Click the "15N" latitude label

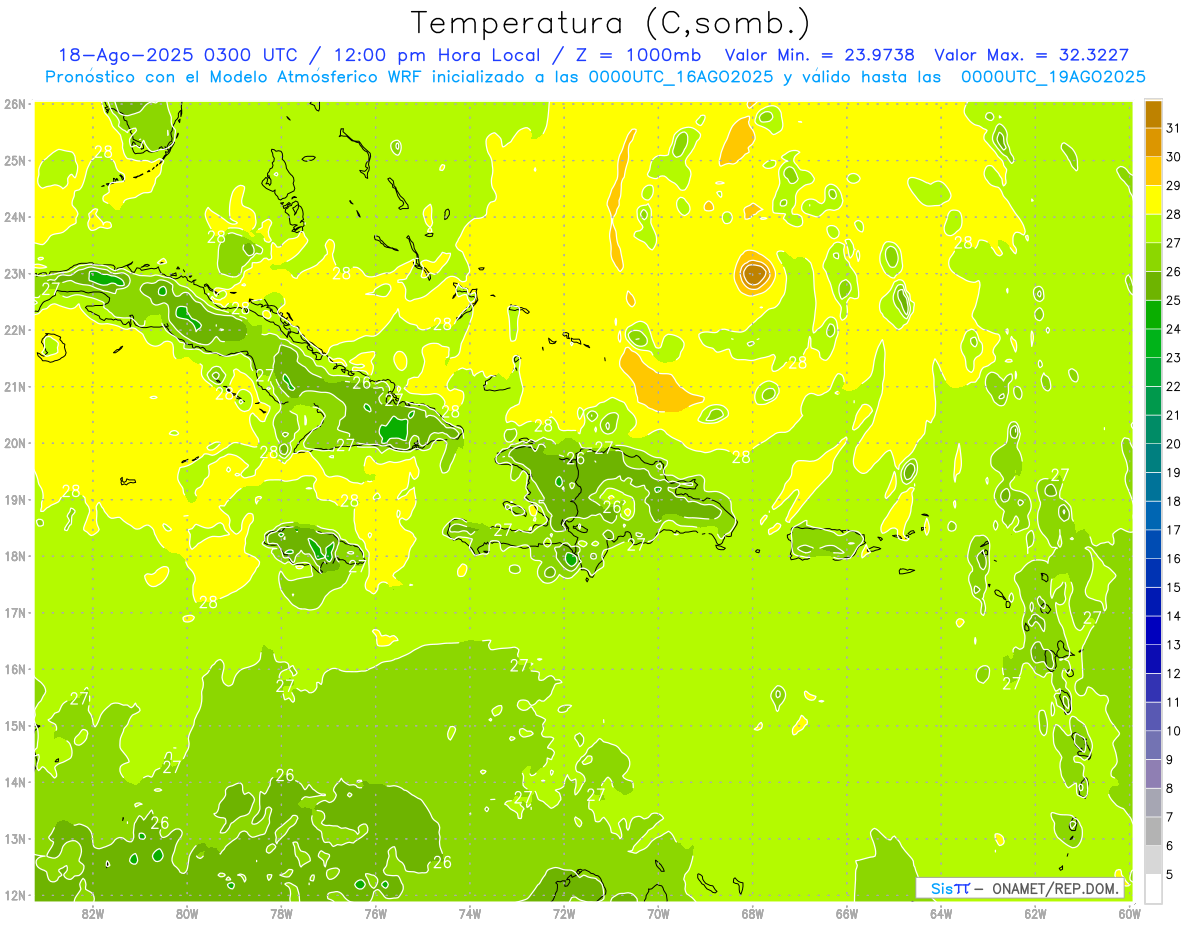tap(15, 725)
